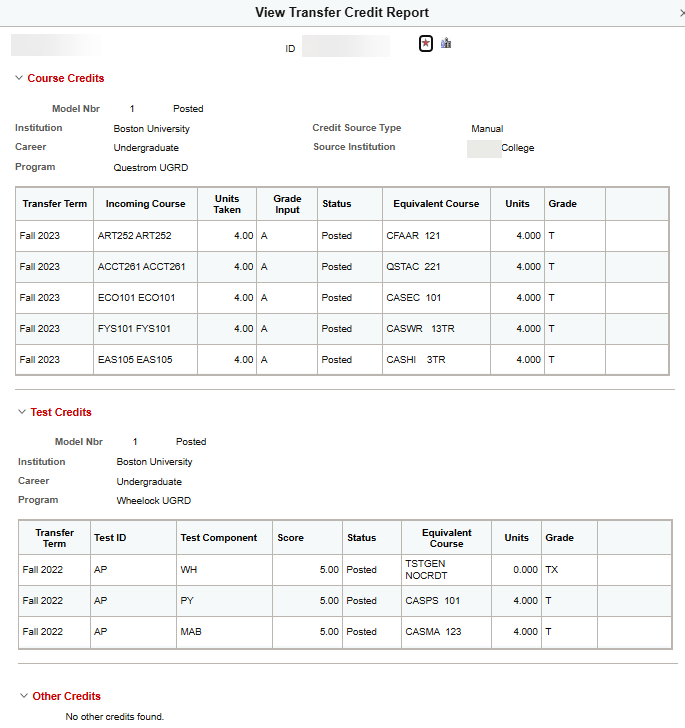This screenshot has height=728, width=685.
Task: Click the Wheelock UGRD program value
Action: [154, 500]
